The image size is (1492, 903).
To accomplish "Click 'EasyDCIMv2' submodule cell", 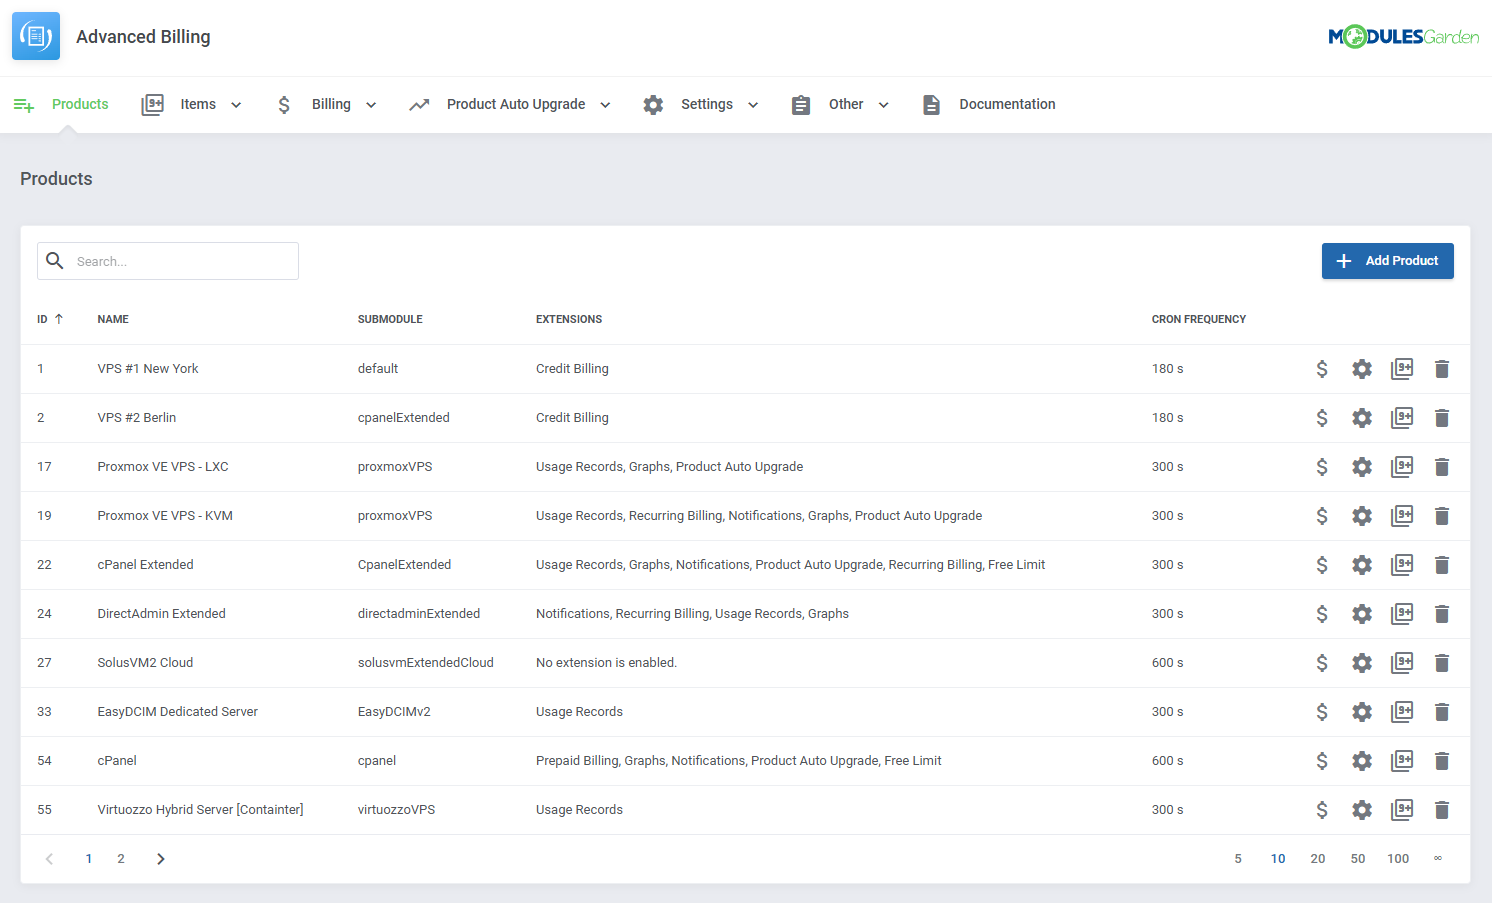I will click(x=394, y=712).
